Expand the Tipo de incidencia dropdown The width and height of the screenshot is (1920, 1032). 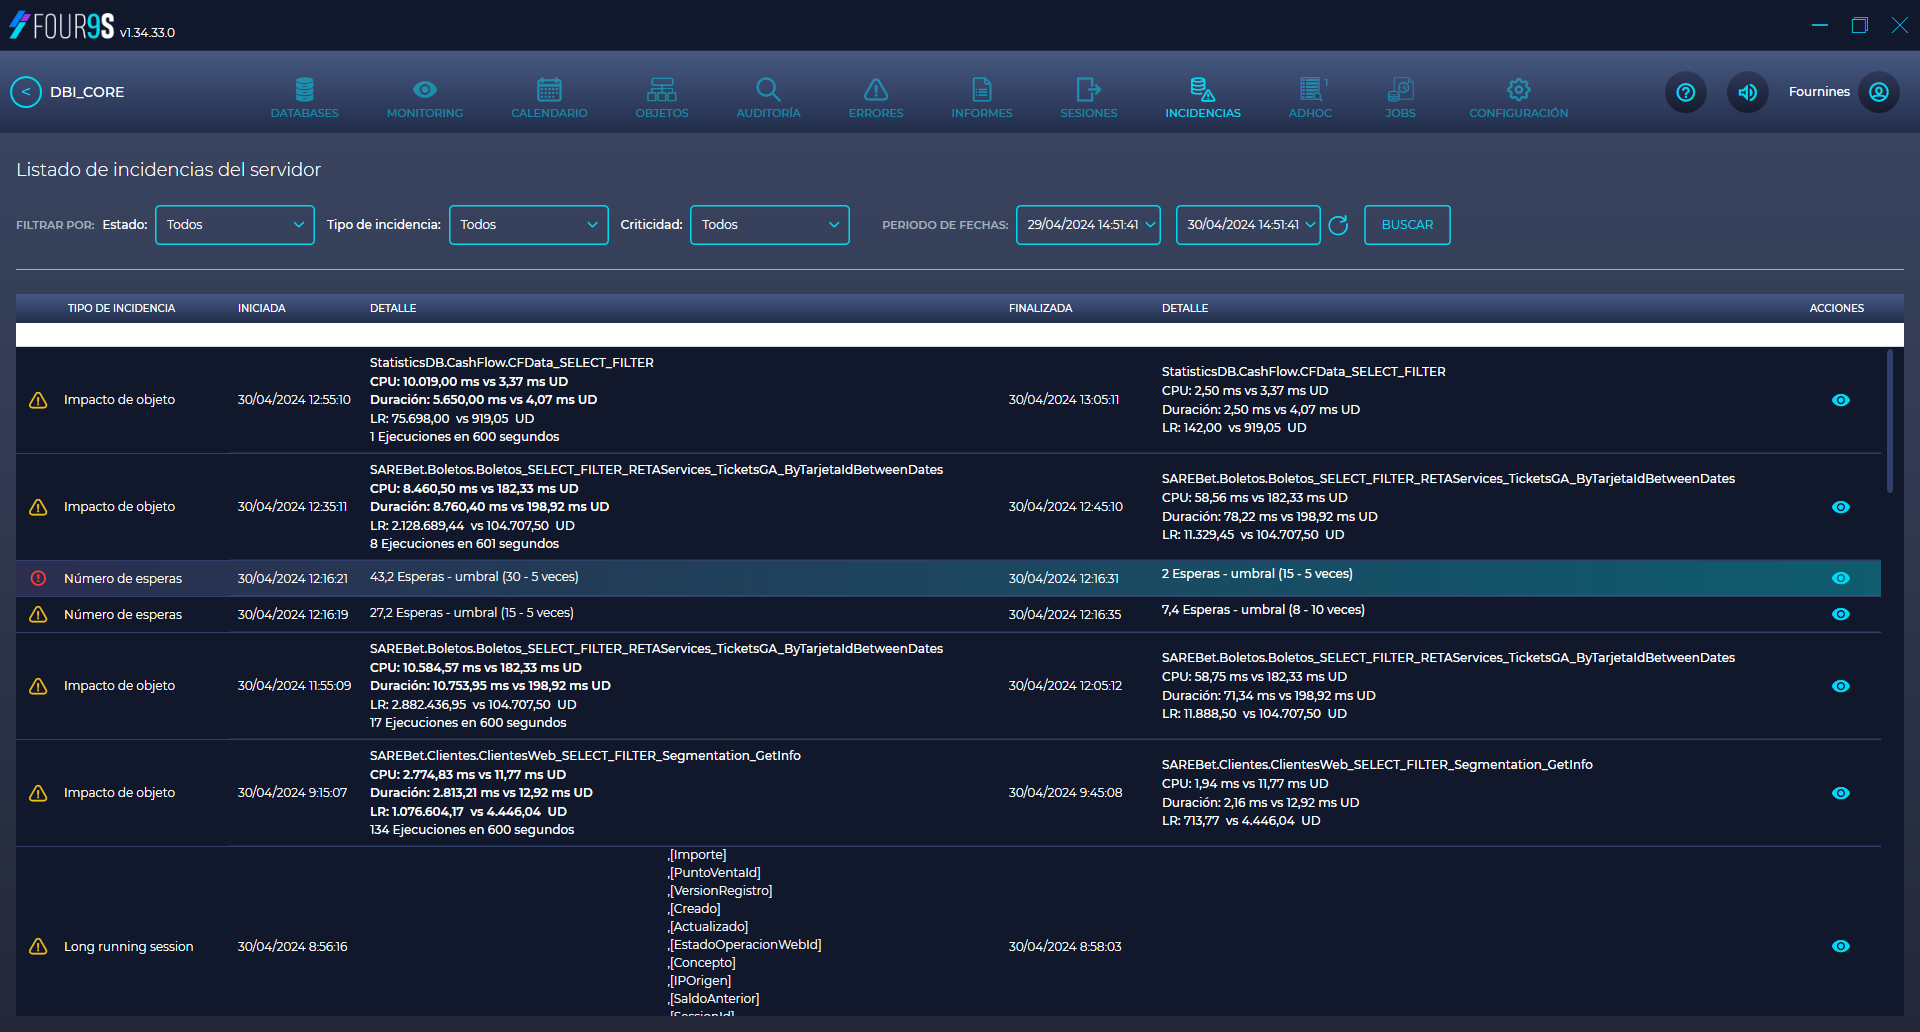[528, 224]
